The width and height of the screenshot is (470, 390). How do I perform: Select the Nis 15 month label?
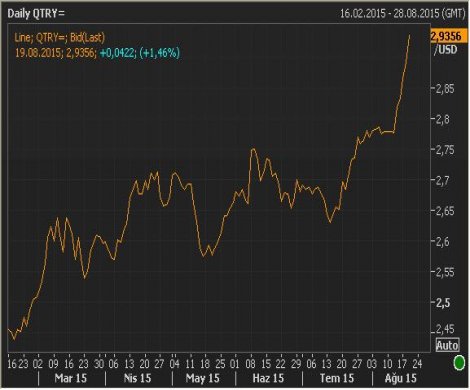click(137, 378)
